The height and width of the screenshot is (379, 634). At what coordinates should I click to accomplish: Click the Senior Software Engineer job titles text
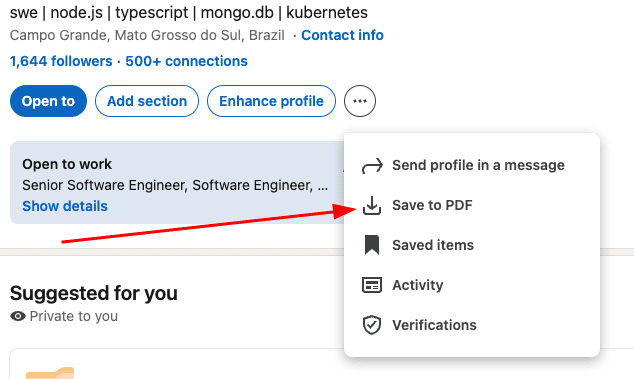click(x=175, y=185)
